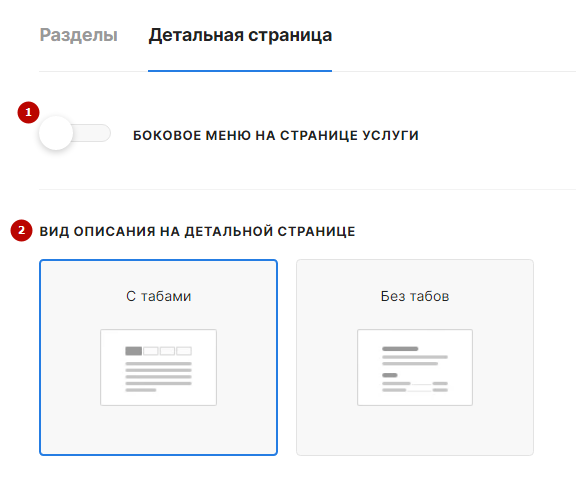Click the red number 2 badge
This screenshot has width=576, height=482.
pyautogui.click(x=21, y=231)
